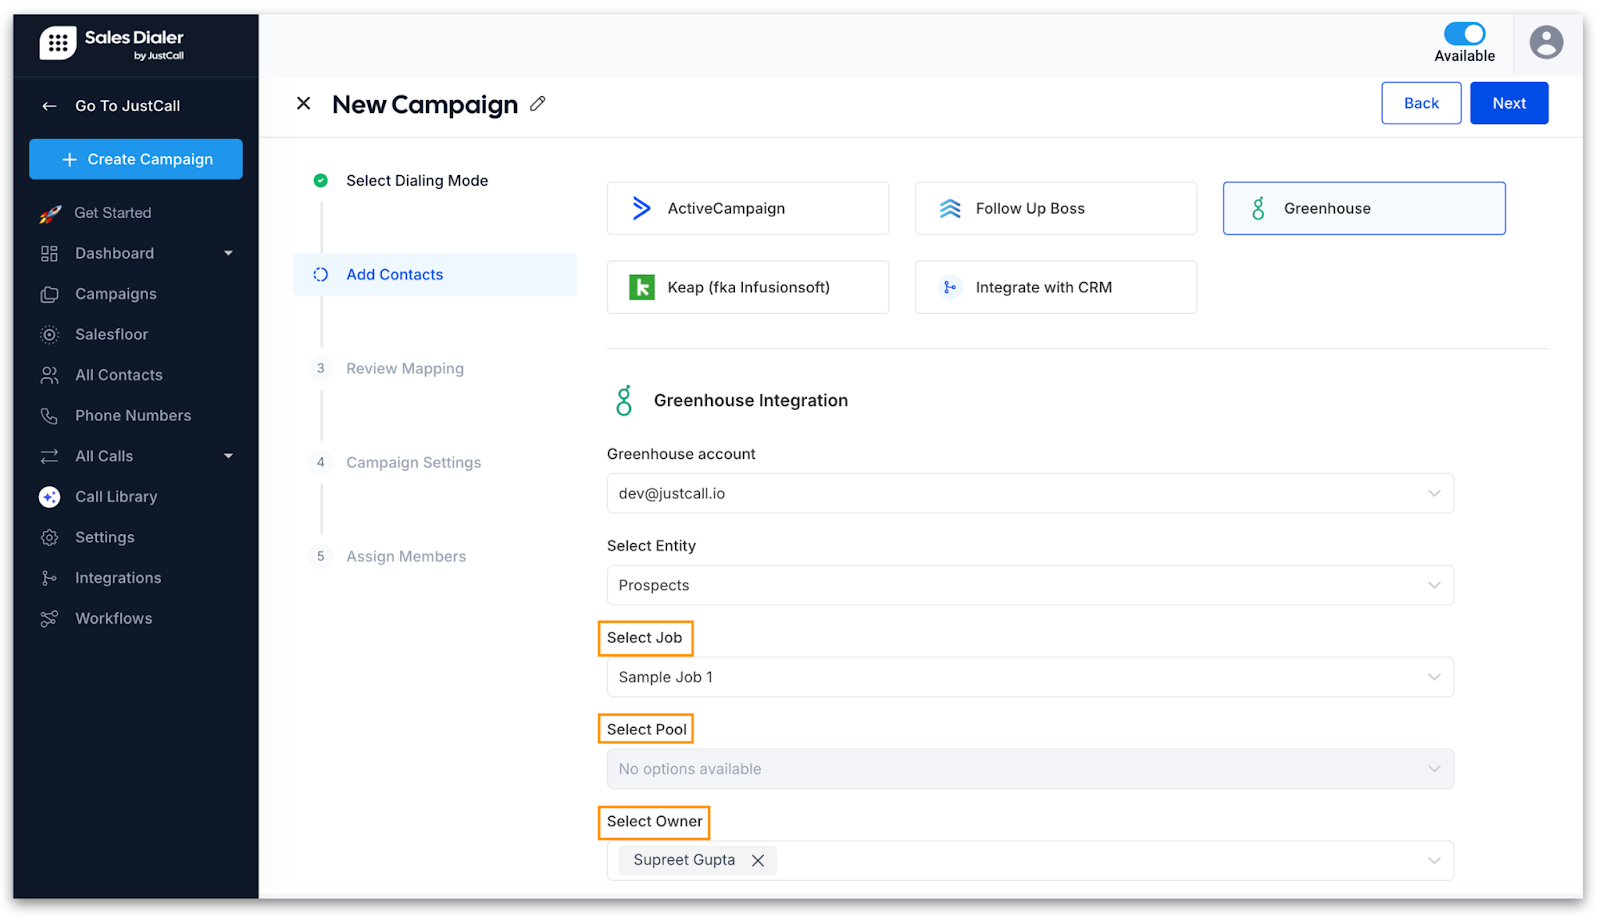Click the Back button
The width and height of the screenshot is (1600, 917).
pos(1421,104)
